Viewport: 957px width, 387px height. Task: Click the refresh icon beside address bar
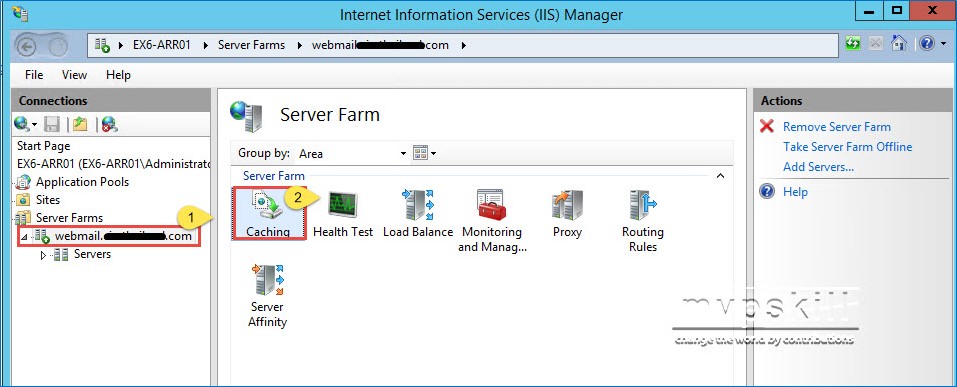point(853,44)
